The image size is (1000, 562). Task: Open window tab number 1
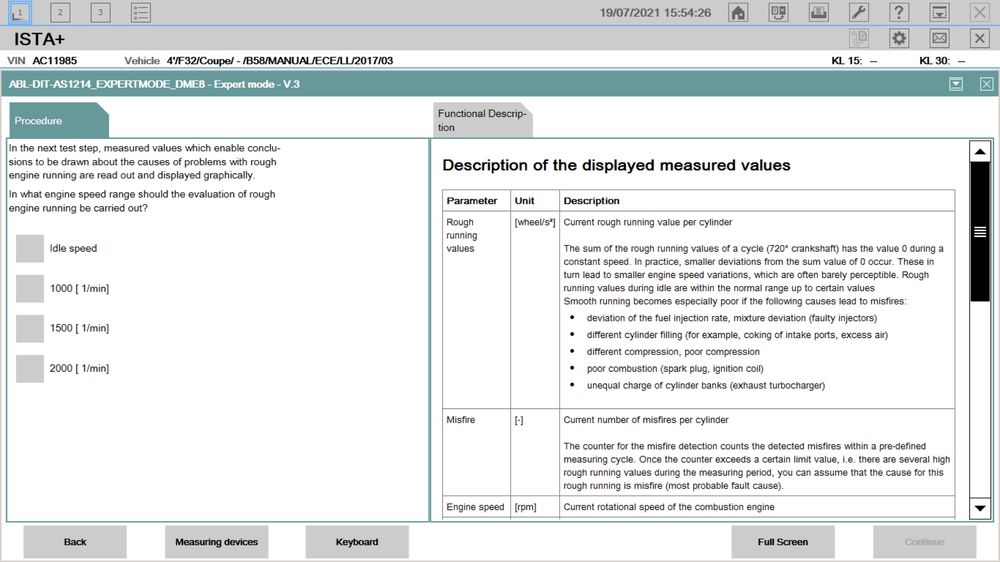pos(19,12)
